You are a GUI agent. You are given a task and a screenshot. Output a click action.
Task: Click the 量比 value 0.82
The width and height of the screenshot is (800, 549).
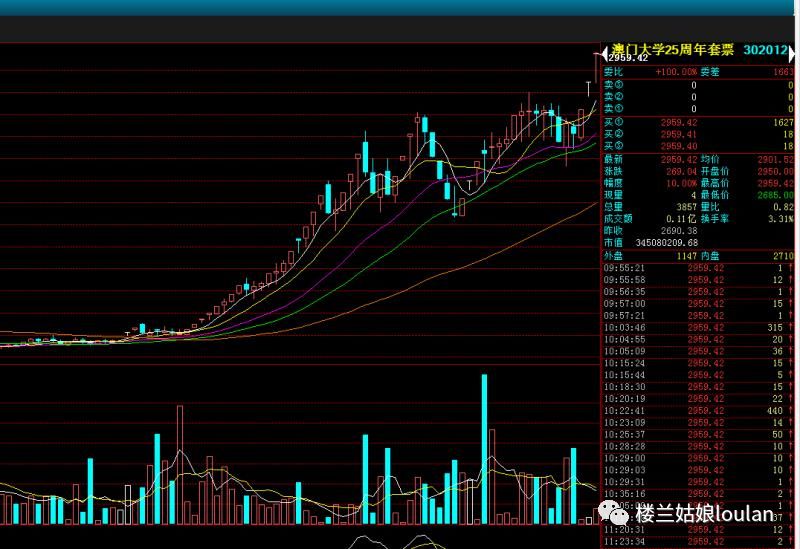tap(783, 207)
